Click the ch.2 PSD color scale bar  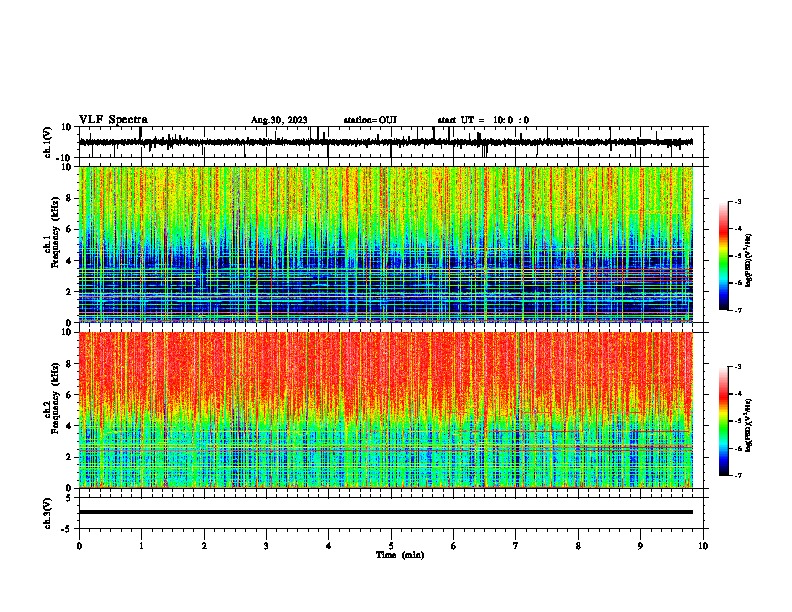(723, 421)
